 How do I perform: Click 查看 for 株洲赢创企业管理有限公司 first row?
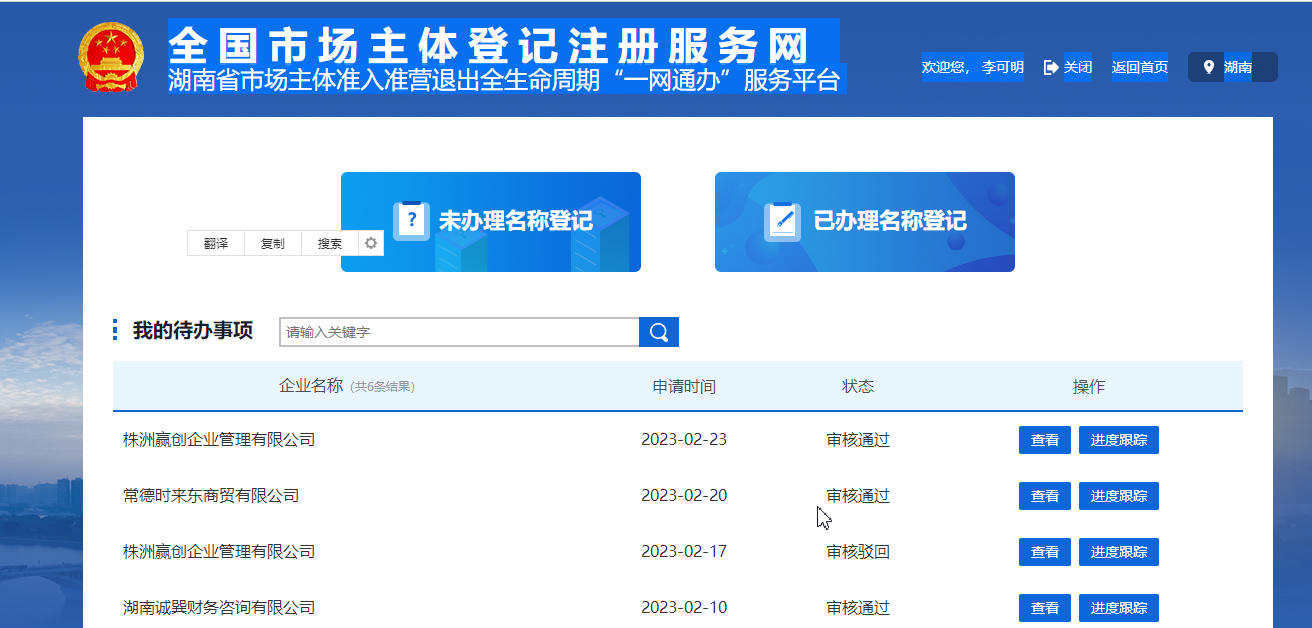(x=1044, y=439)
